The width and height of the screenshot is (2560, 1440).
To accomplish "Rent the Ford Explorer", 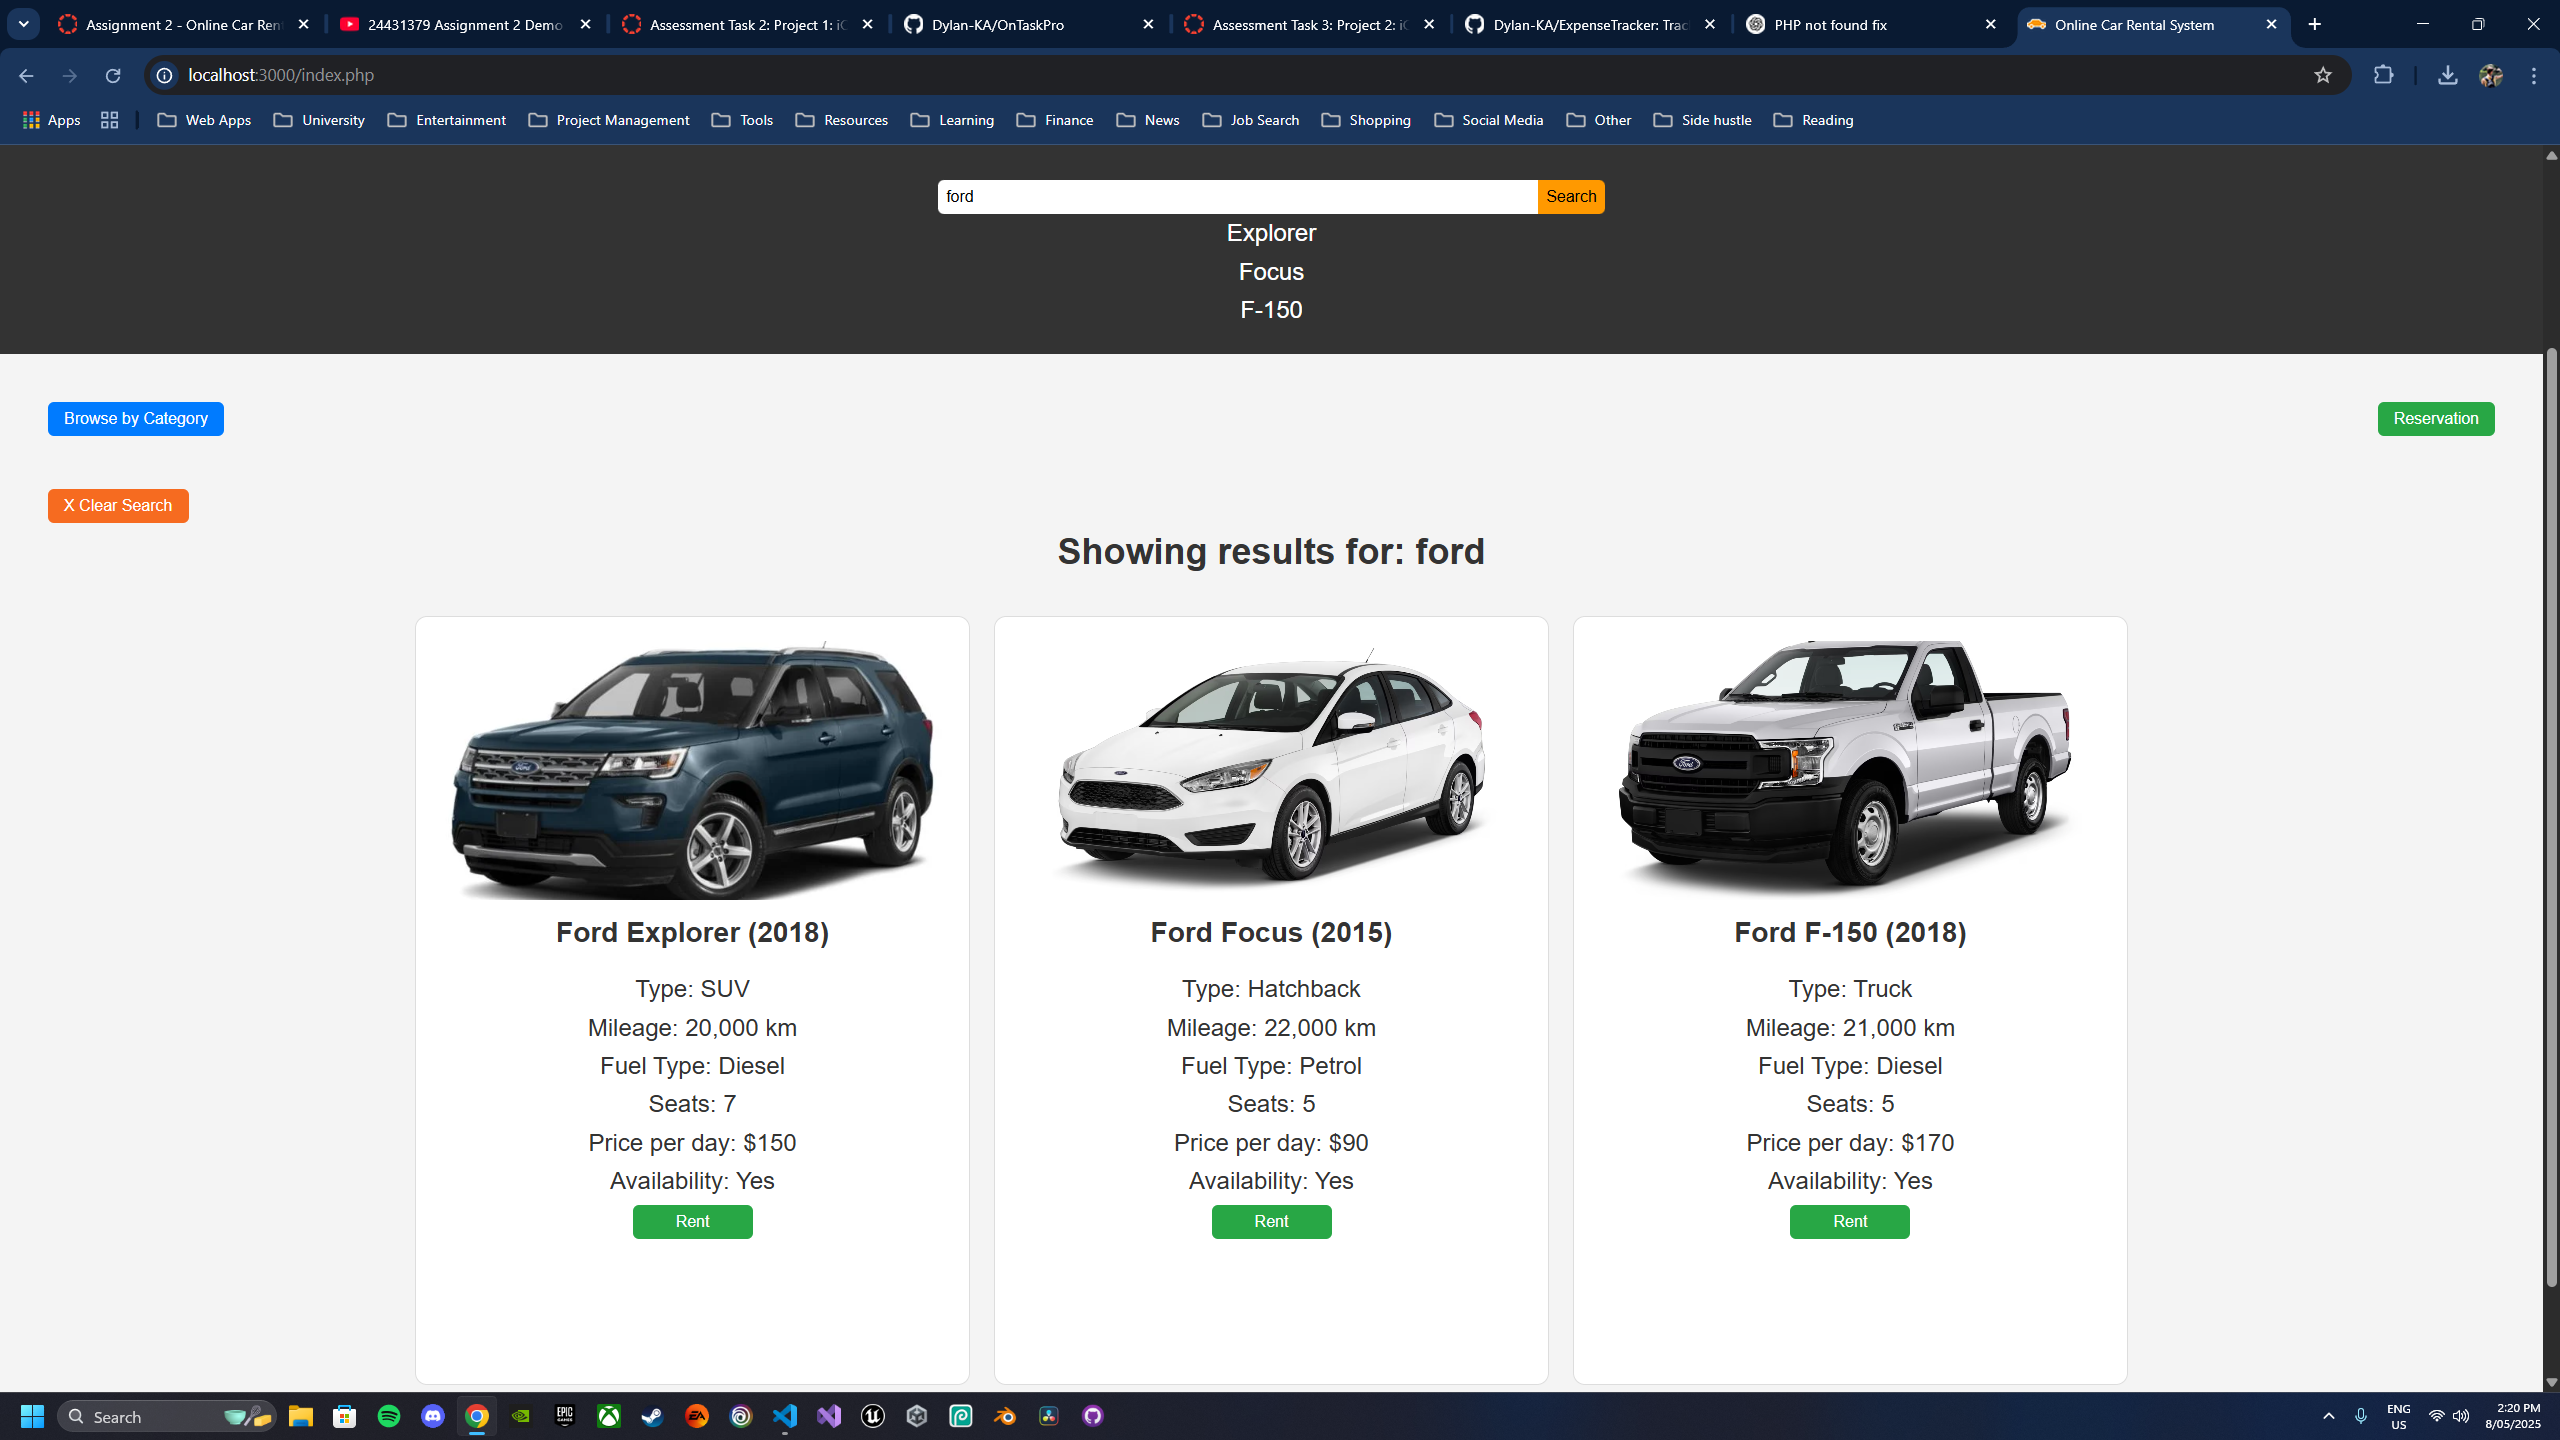I will (x=692, y=1222).
